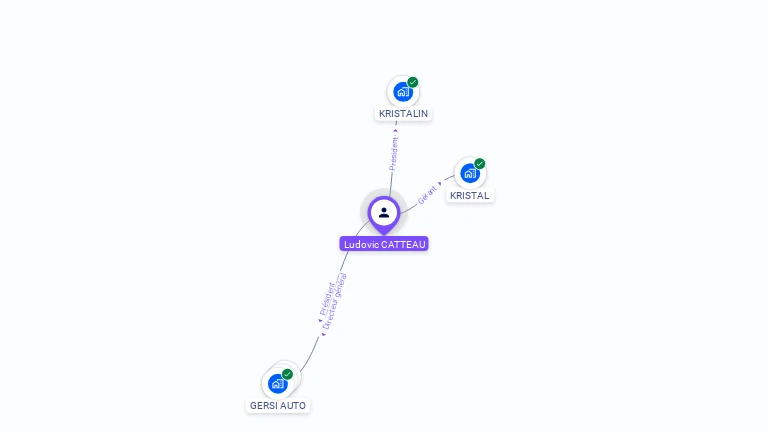The width and height of the screenshot is (768, 432).
Task: Select the KRISTALIN company building icon
Action: tap(403, 92)
